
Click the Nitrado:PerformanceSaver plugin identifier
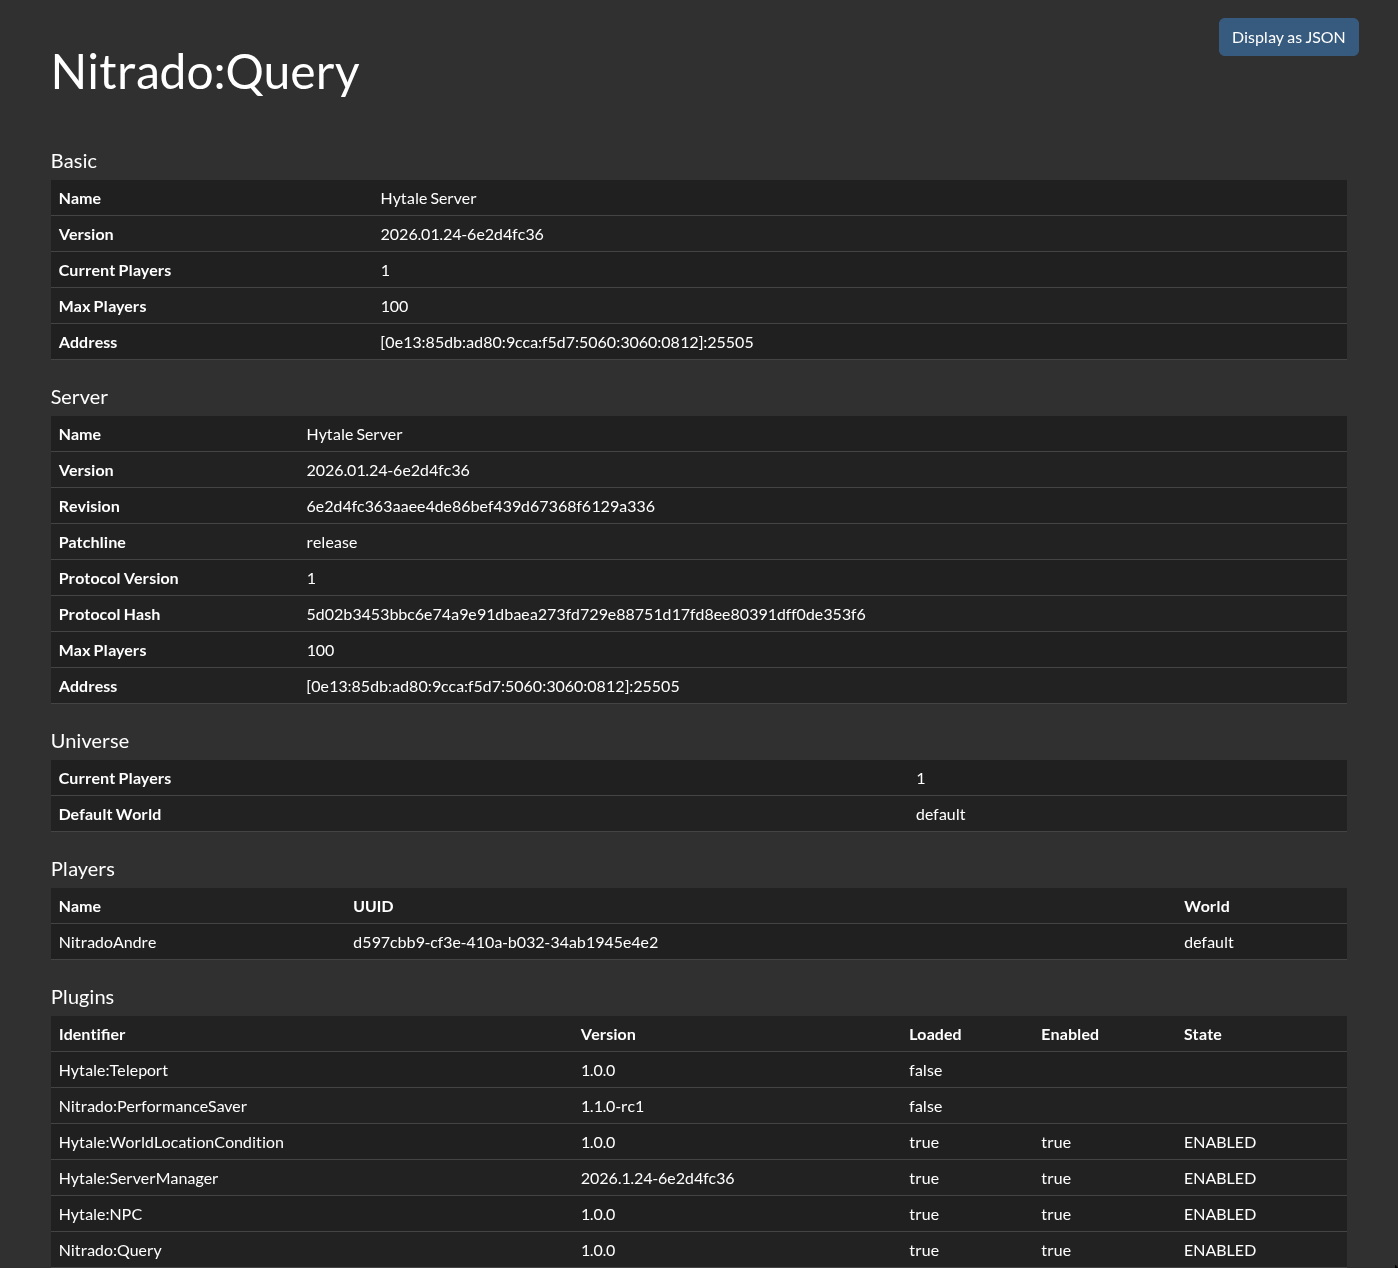click(153, 1106)
